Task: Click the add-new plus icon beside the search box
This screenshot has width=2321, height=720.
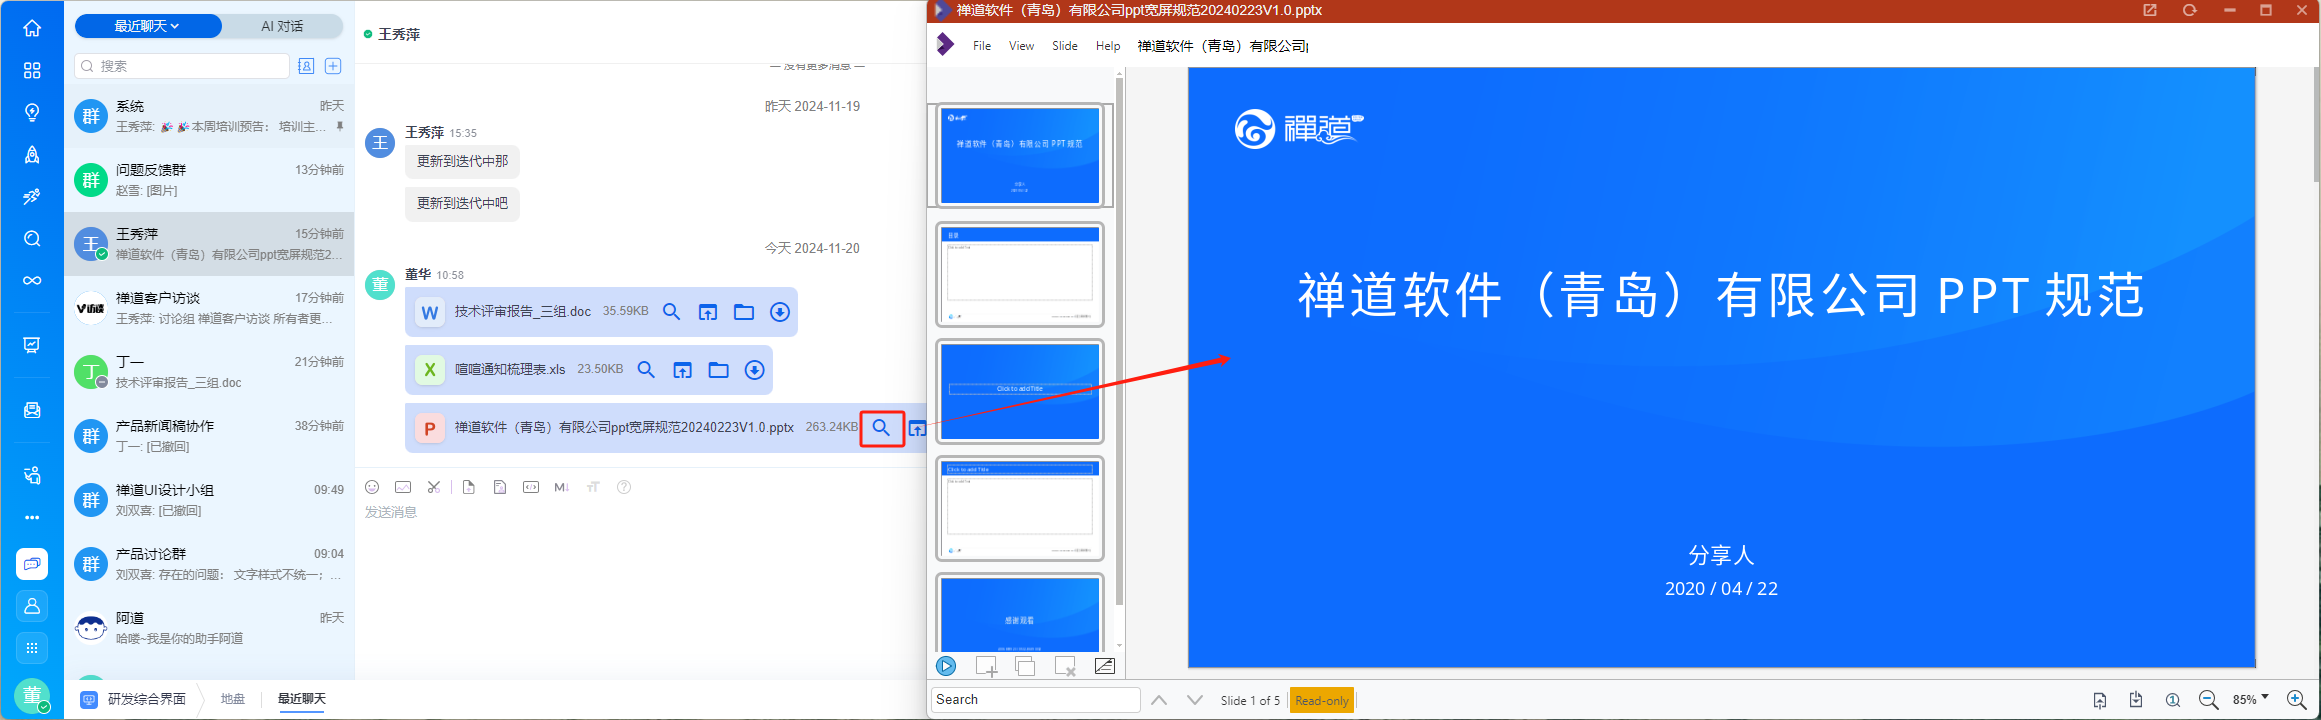Action: 333,66
